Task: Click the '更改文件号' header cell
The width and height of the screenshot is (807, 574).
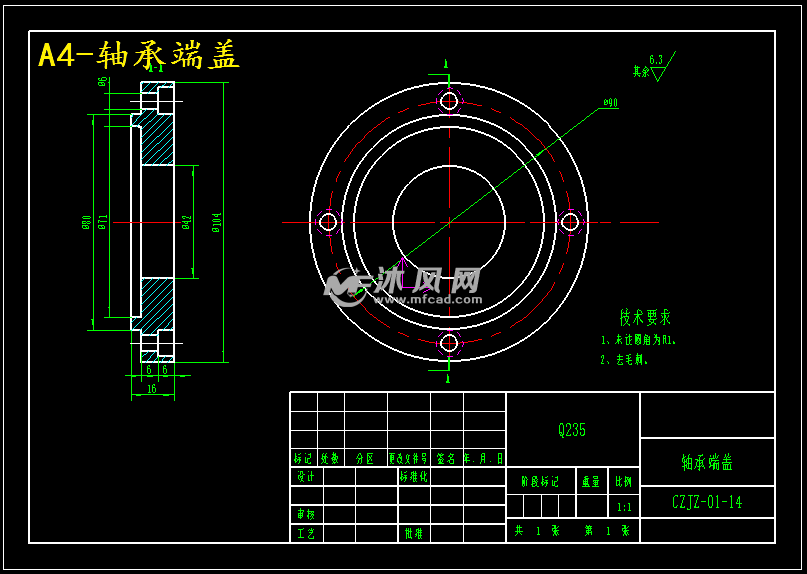Action: point(408,458)
